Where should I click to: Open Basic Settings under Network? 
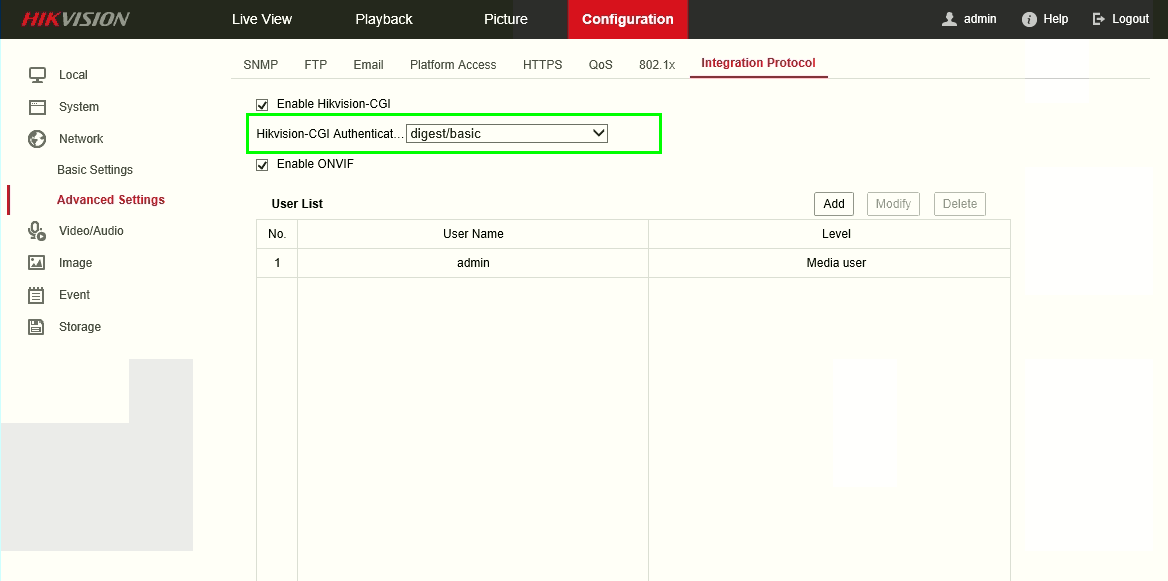pos(95,170)
